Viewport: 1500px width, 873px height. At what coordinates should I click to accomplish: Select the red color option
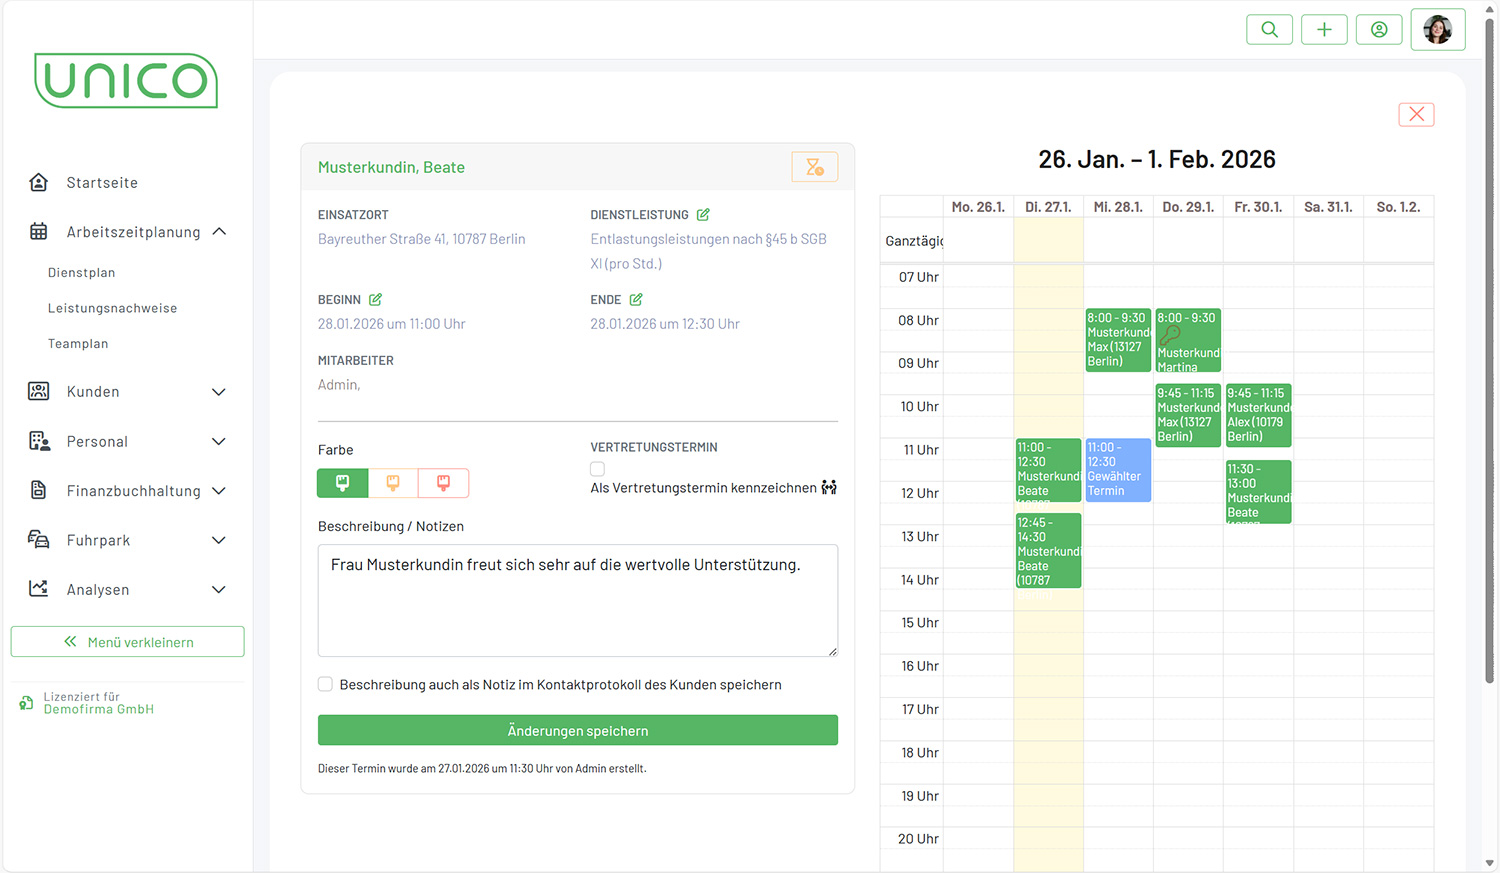[443, 483]
